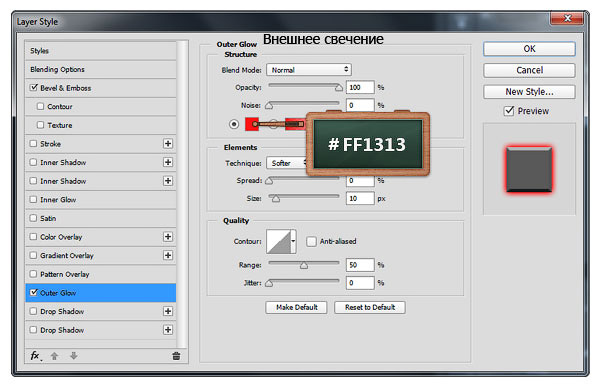Click the plus icon beside Gradient Overlay
Viewport: 600px width, 387px height.
(x=168, y=255)
